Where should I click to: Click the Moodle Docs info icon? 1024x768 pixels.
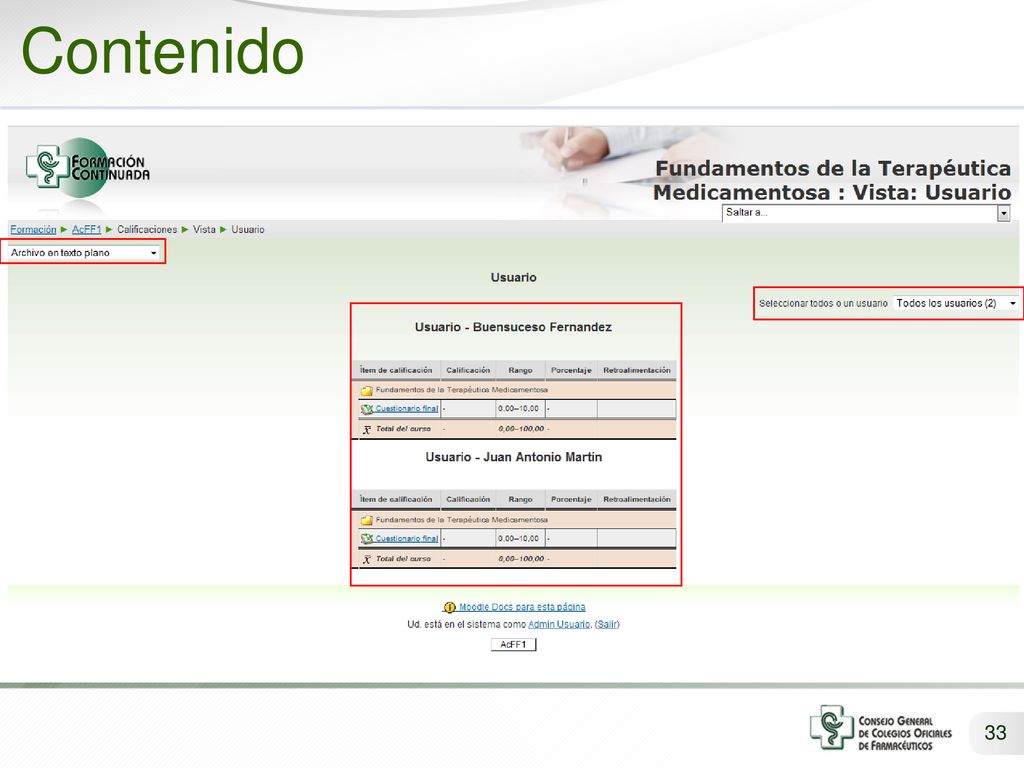[x=449, y=607]
